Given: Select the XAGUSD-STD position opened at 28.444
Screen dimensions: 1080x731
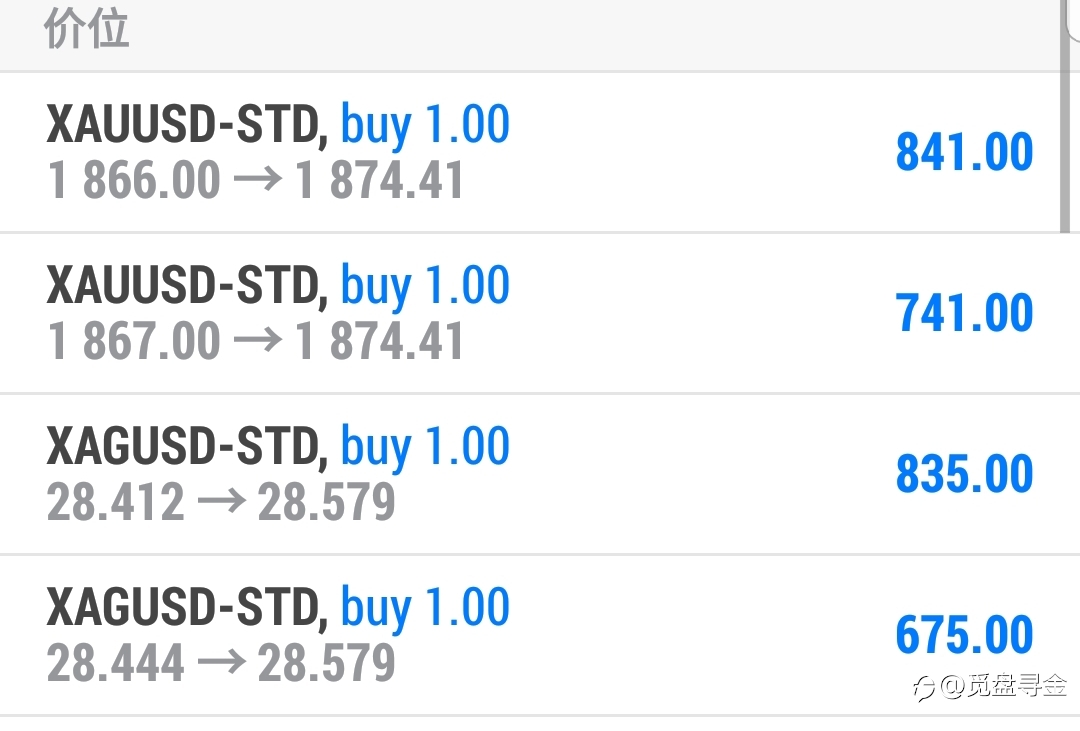Looking at the screenshot, I should (529, 635).
